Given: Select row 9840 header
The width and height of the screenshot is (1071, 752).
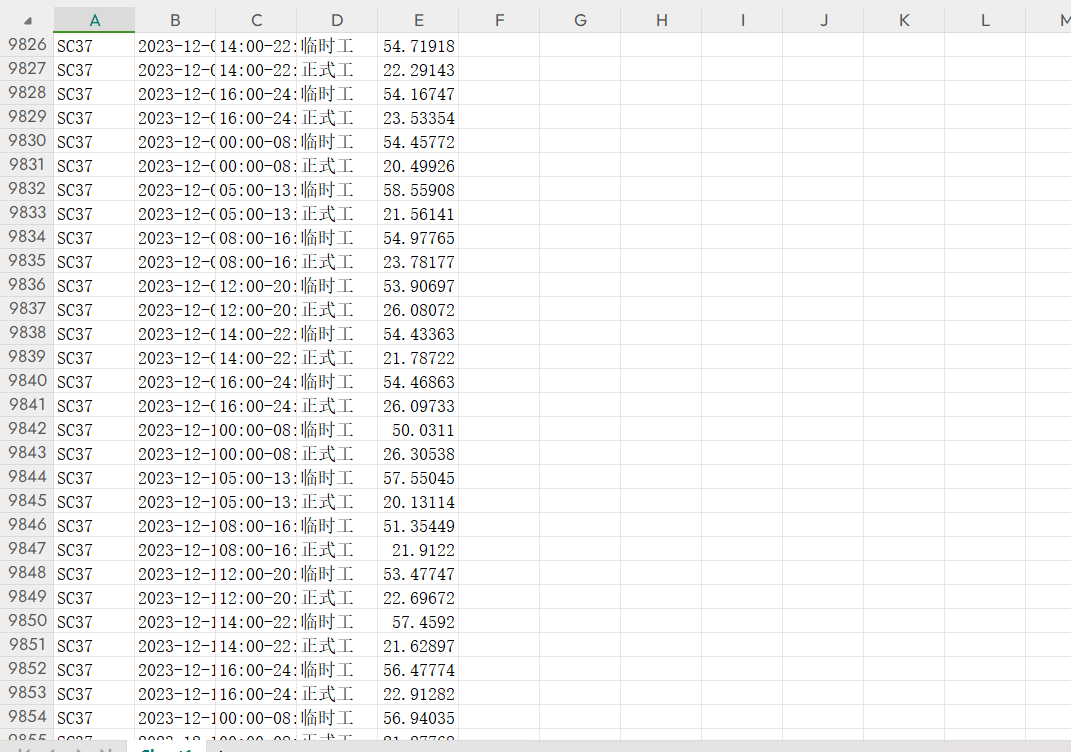Looking at the screenshot, I should pyautogui.click(x=27, y=381).
